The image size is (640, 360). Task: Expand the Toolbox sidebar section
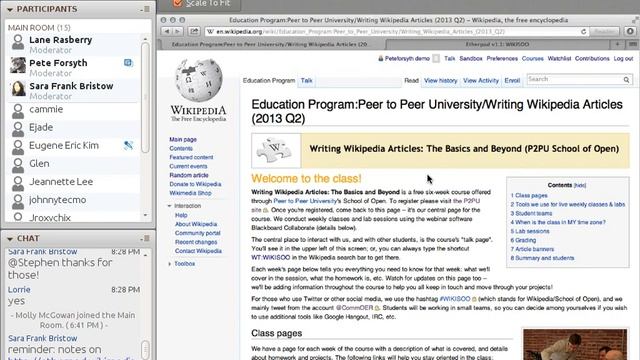(170, 264)
